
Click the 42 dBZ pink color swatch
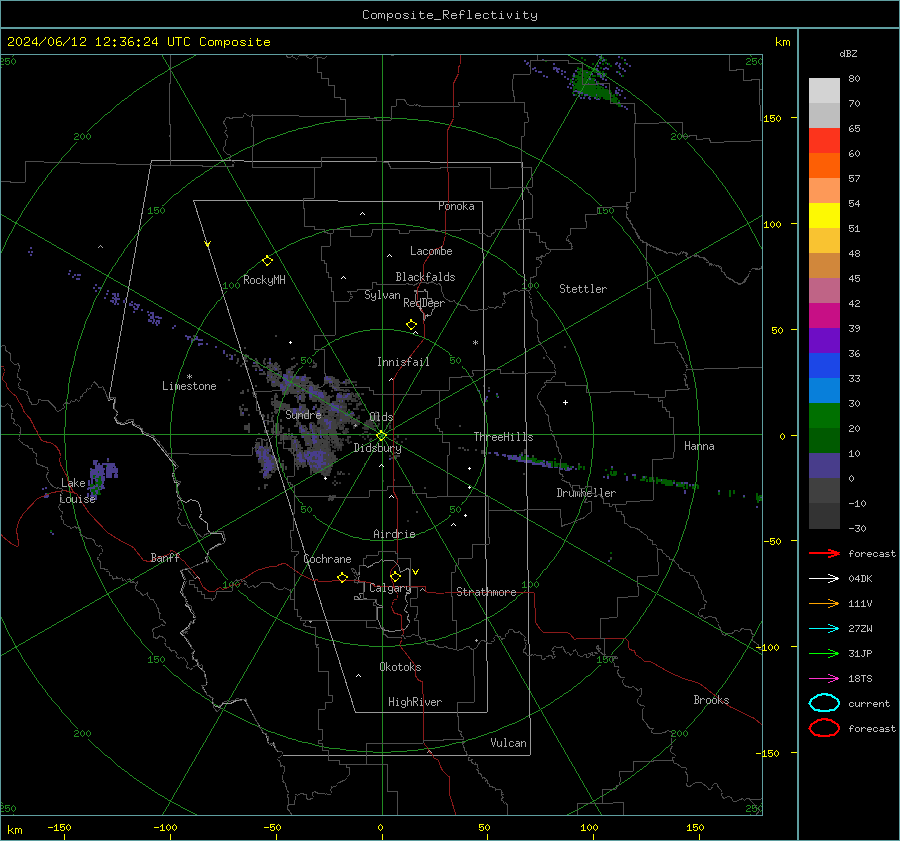pos(824,290)
